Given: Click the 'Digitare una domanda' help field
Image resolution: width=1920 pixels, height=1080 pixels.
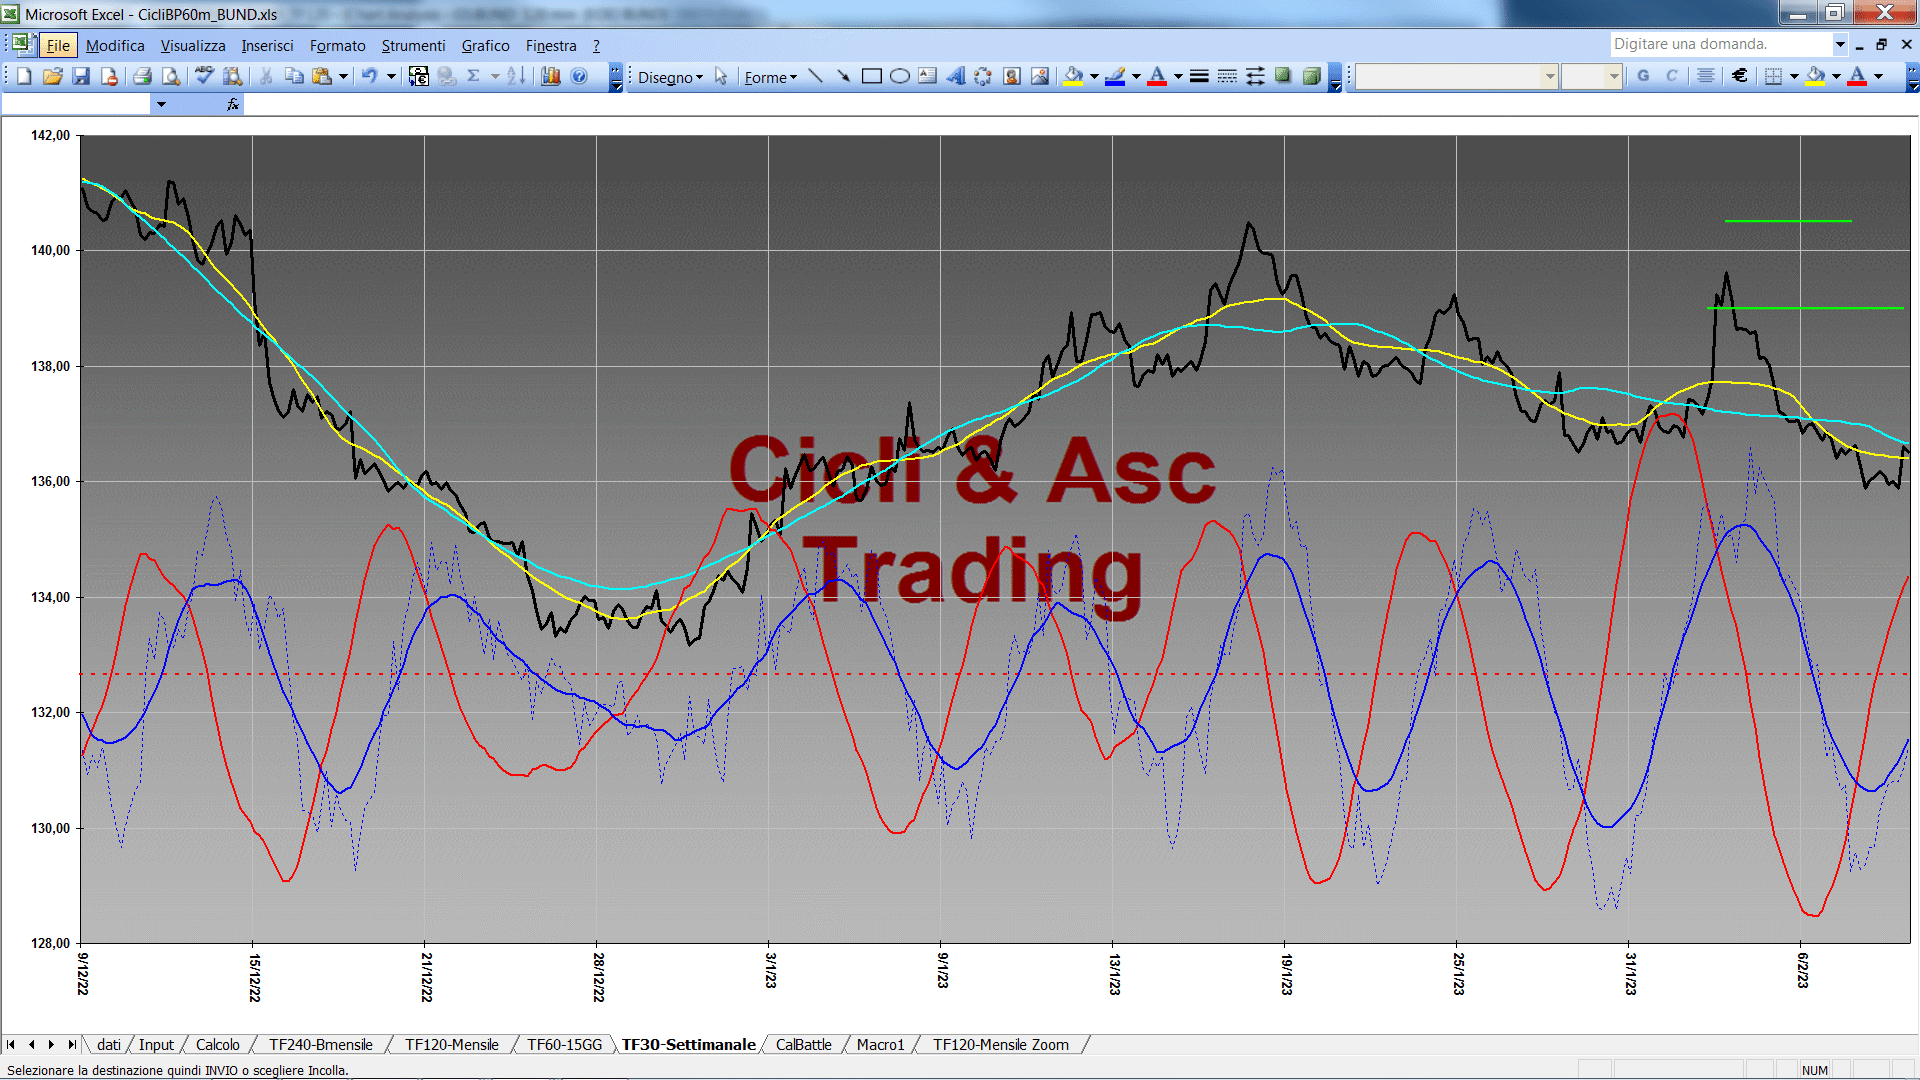Looking at the screenshot, I should tap(1720, 44).
